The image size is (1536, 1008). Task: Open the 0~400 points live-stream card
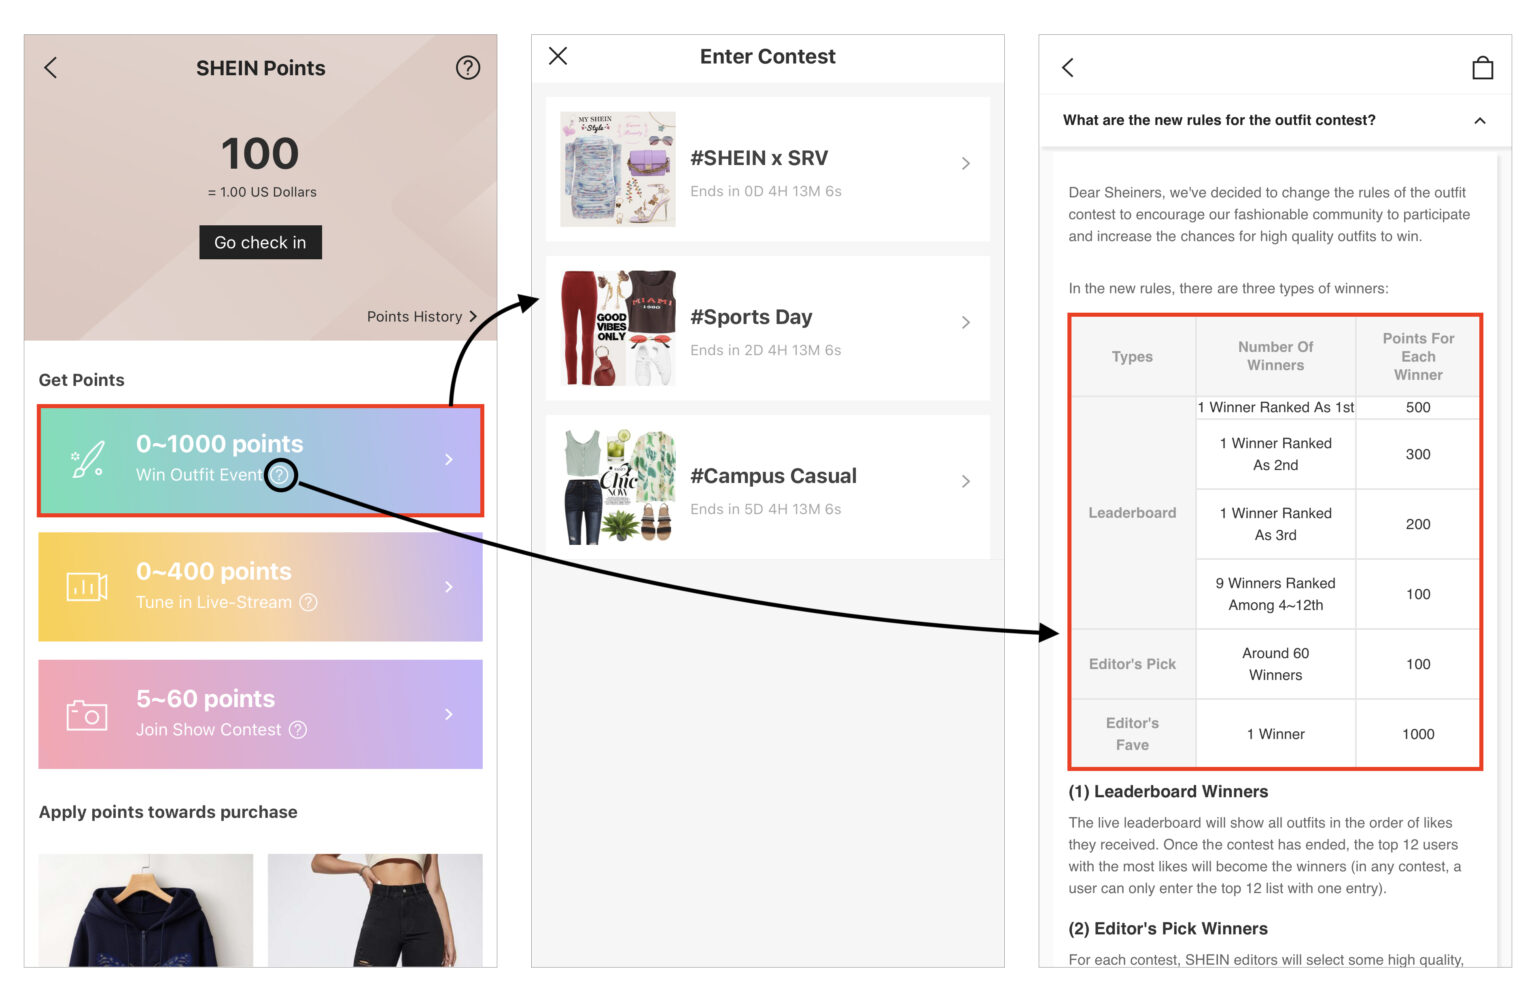point(260,587)
